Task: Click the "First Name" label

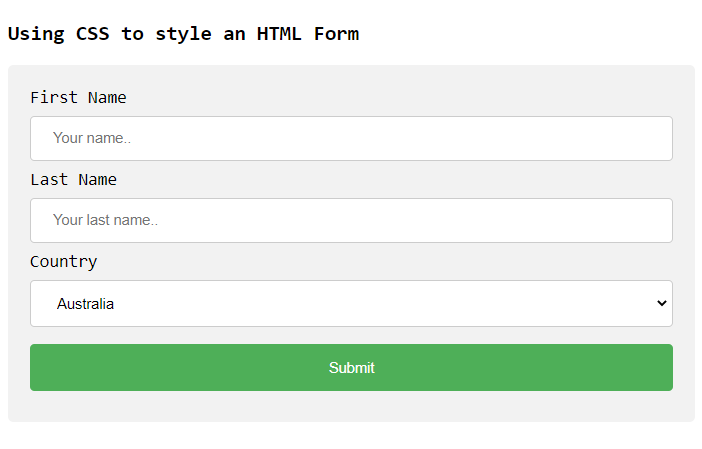Action: pyautogui.click(x=78, y=97)
